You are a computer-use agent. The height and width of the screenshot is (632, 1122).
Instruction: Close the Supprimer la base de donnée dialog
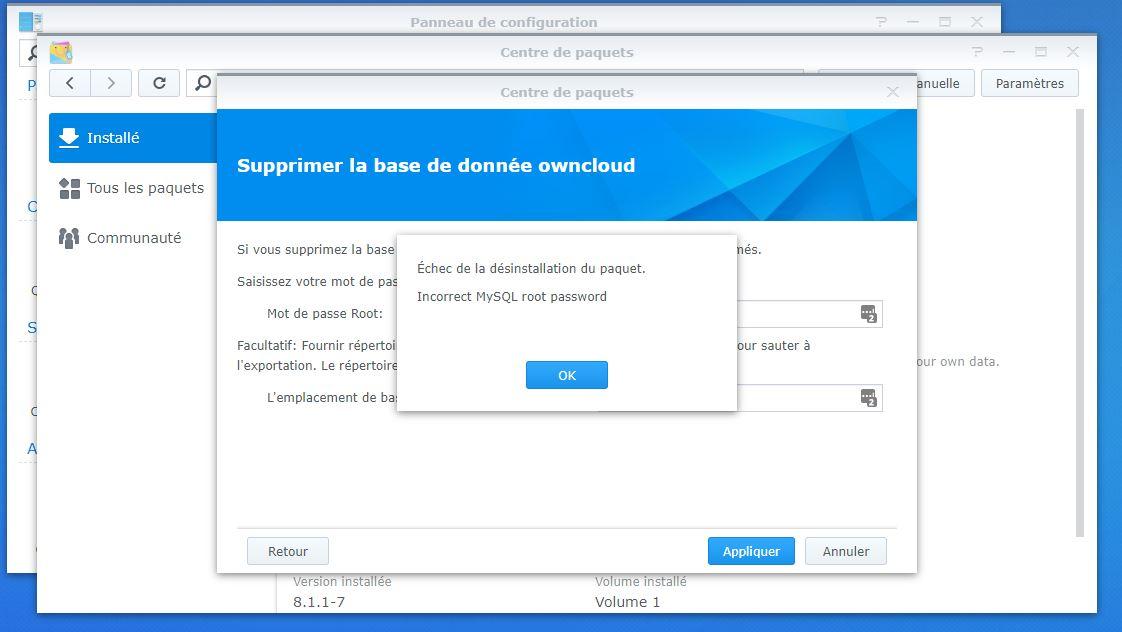pos(892,92)
